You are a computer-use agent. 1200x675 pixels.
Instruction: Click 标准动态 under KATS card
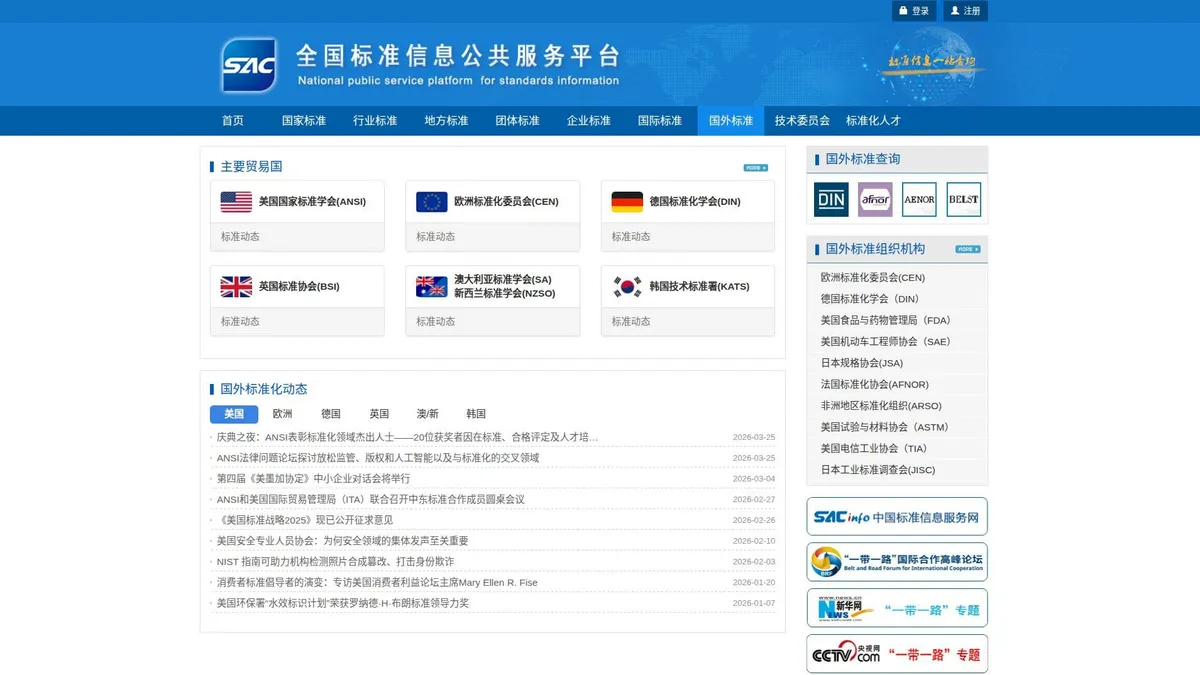tap(631, 322)
